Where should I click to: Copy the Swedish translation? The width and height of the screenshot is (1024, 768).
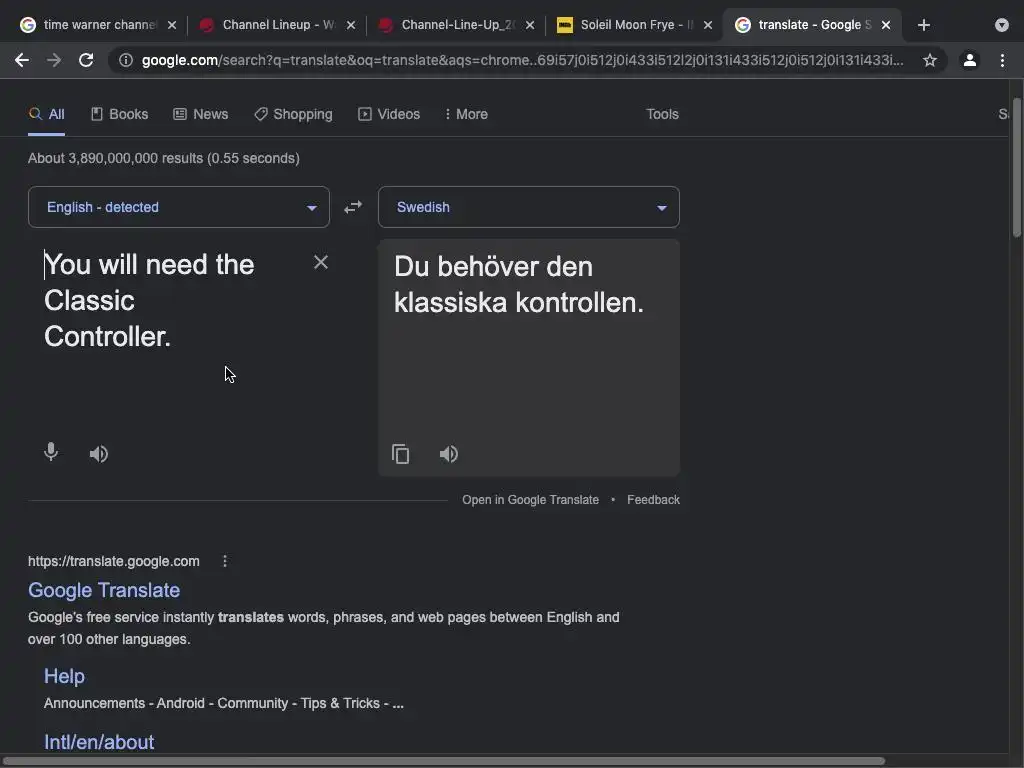[x=400, y=453]
